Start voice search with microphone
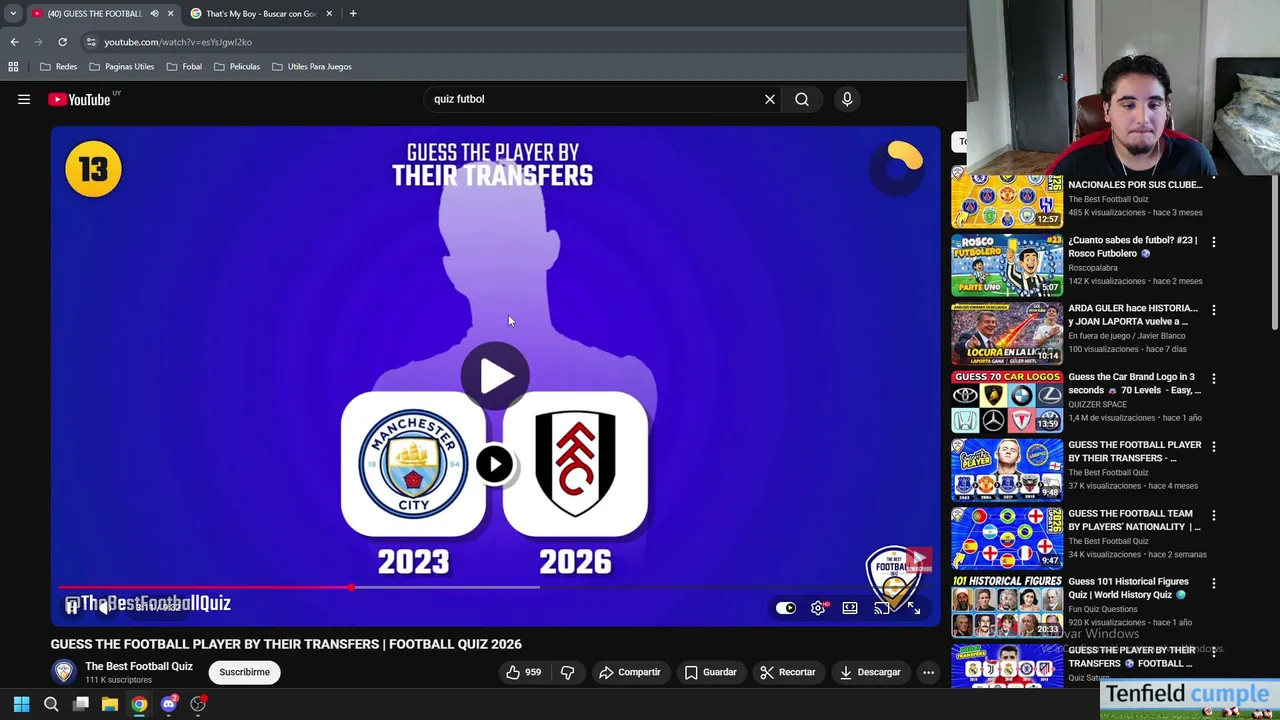Viewport: 1280px width, 720px height. [847, 99]
